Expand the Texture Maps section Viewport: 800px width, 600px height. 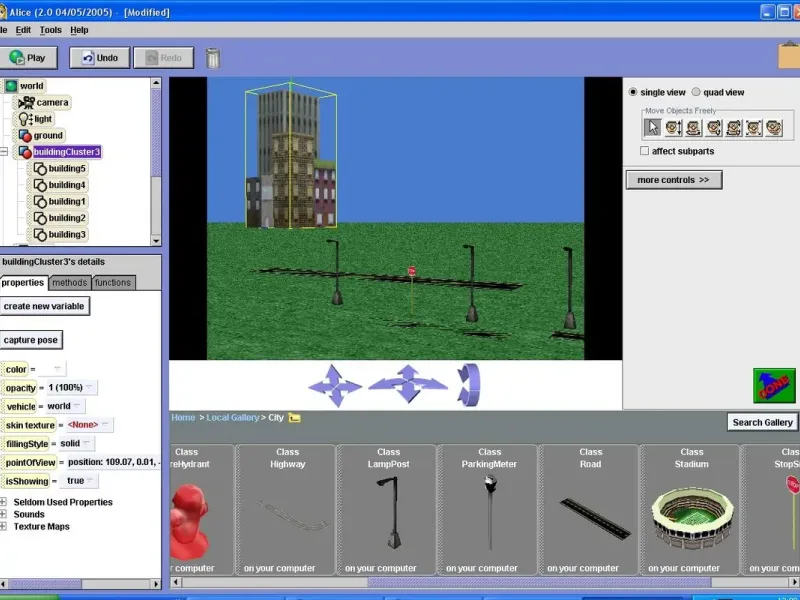click(x=3, y=527)
